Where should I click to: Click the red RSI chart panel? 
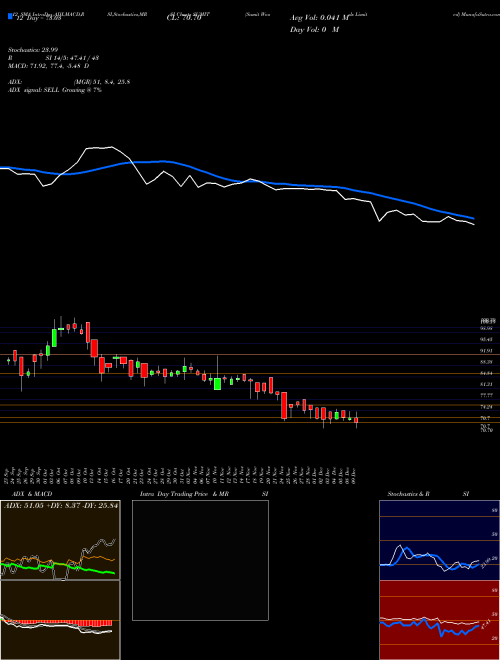point(439,620)
